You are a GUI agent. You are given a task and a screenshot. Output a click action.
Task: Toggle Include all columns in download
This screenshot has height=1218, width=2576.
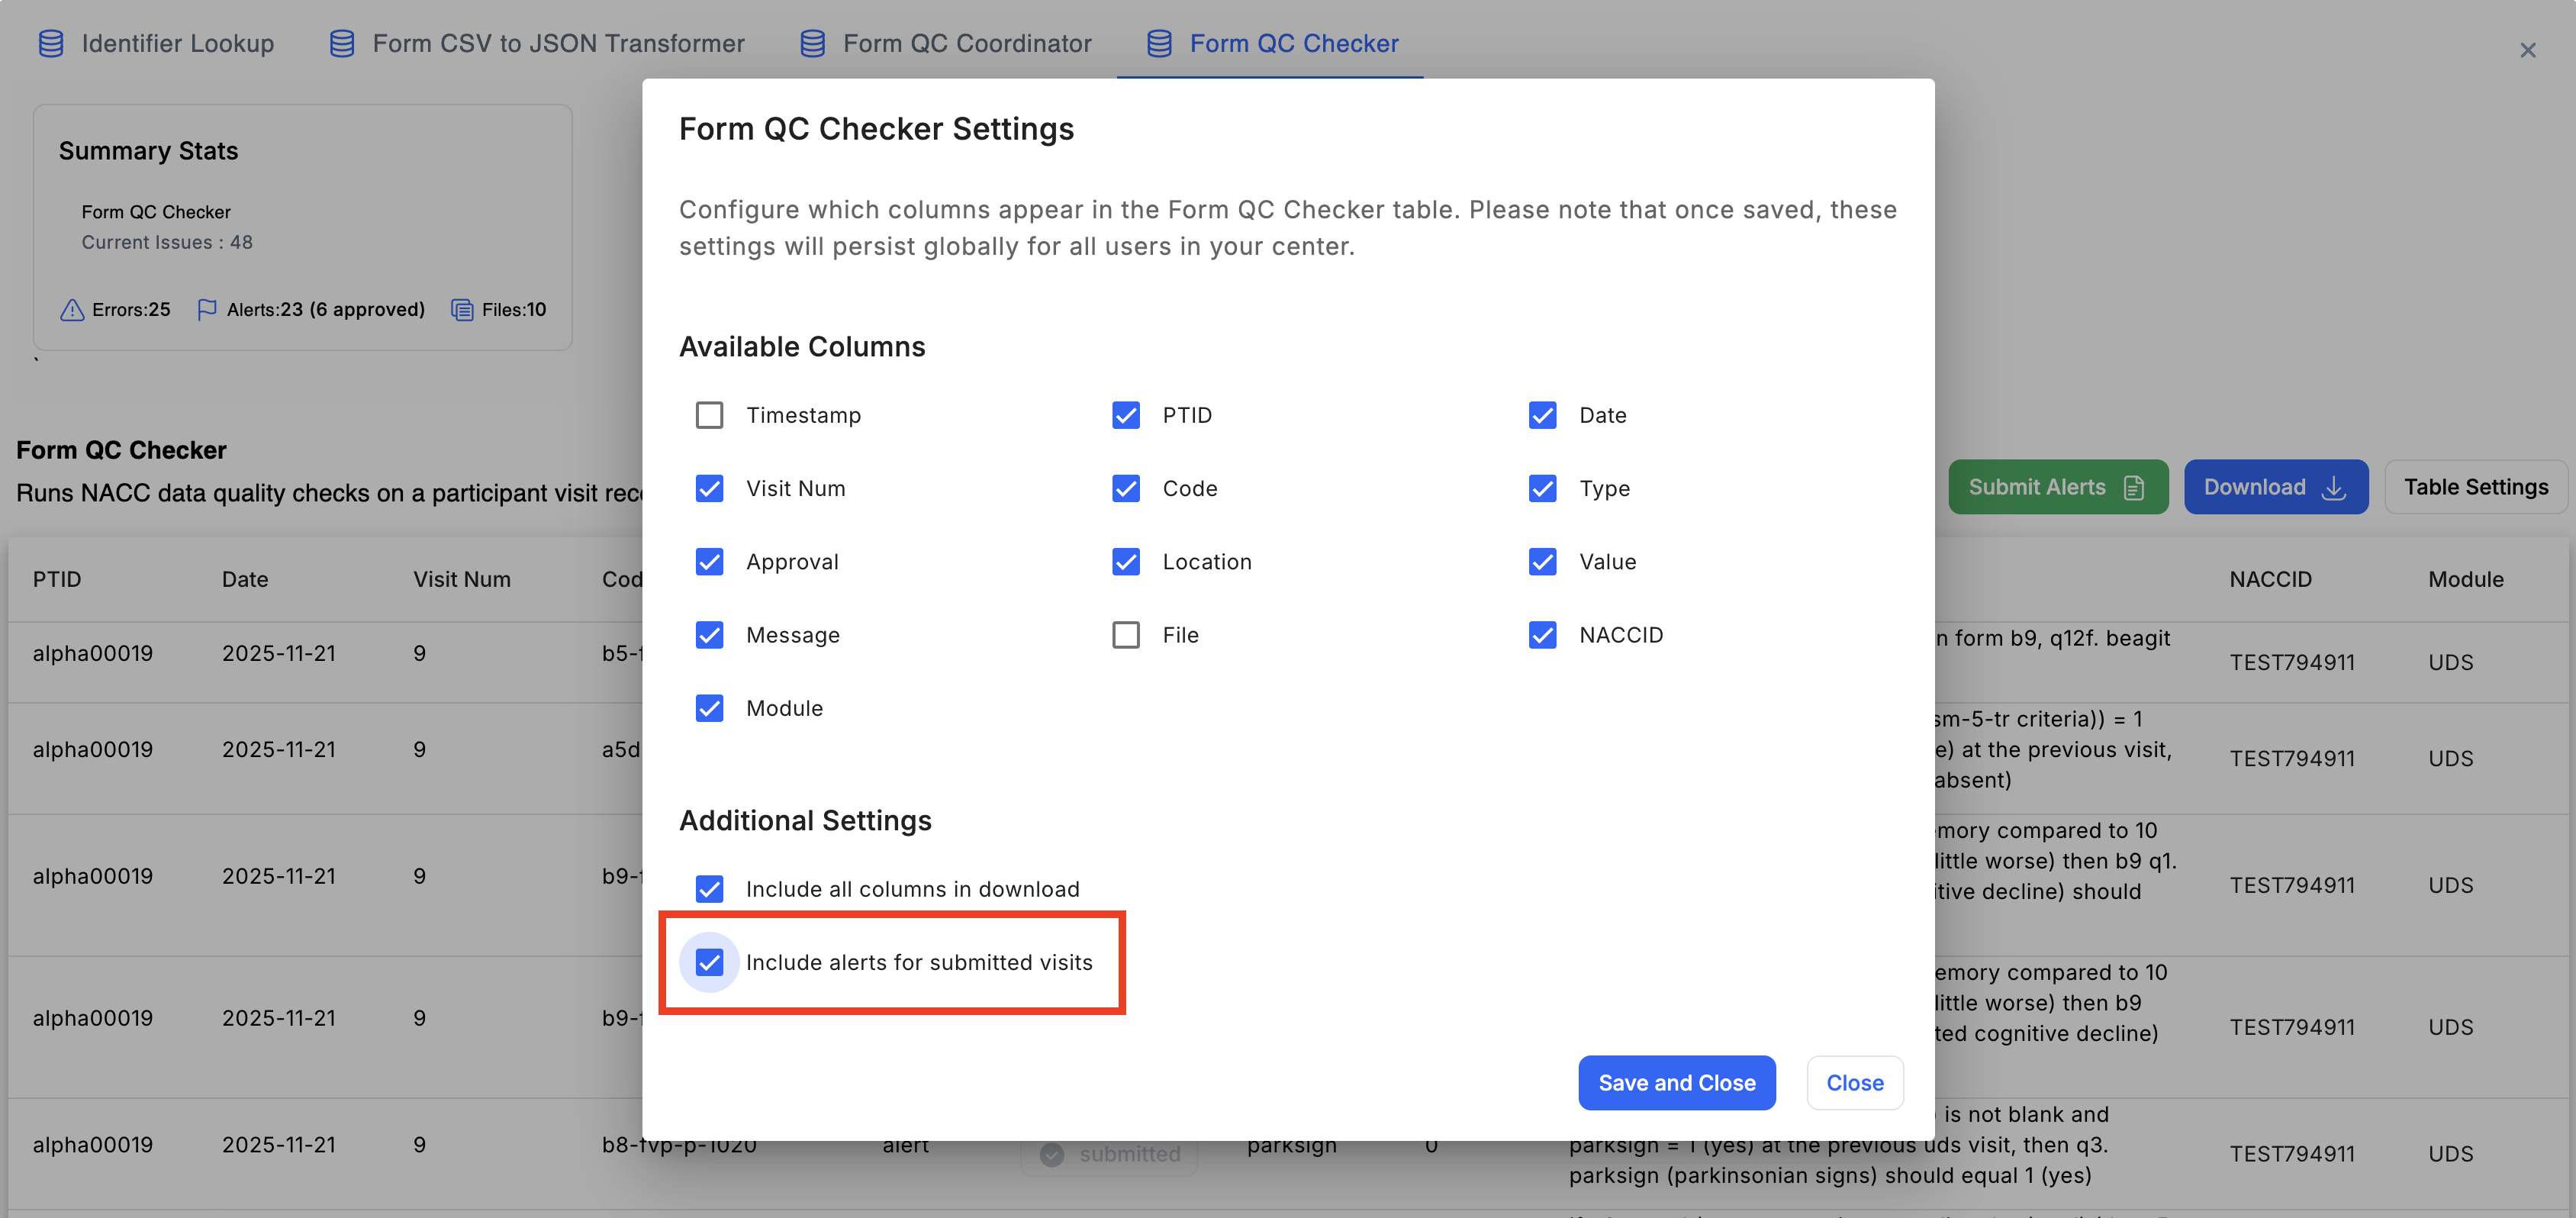[x=709, y=889]
